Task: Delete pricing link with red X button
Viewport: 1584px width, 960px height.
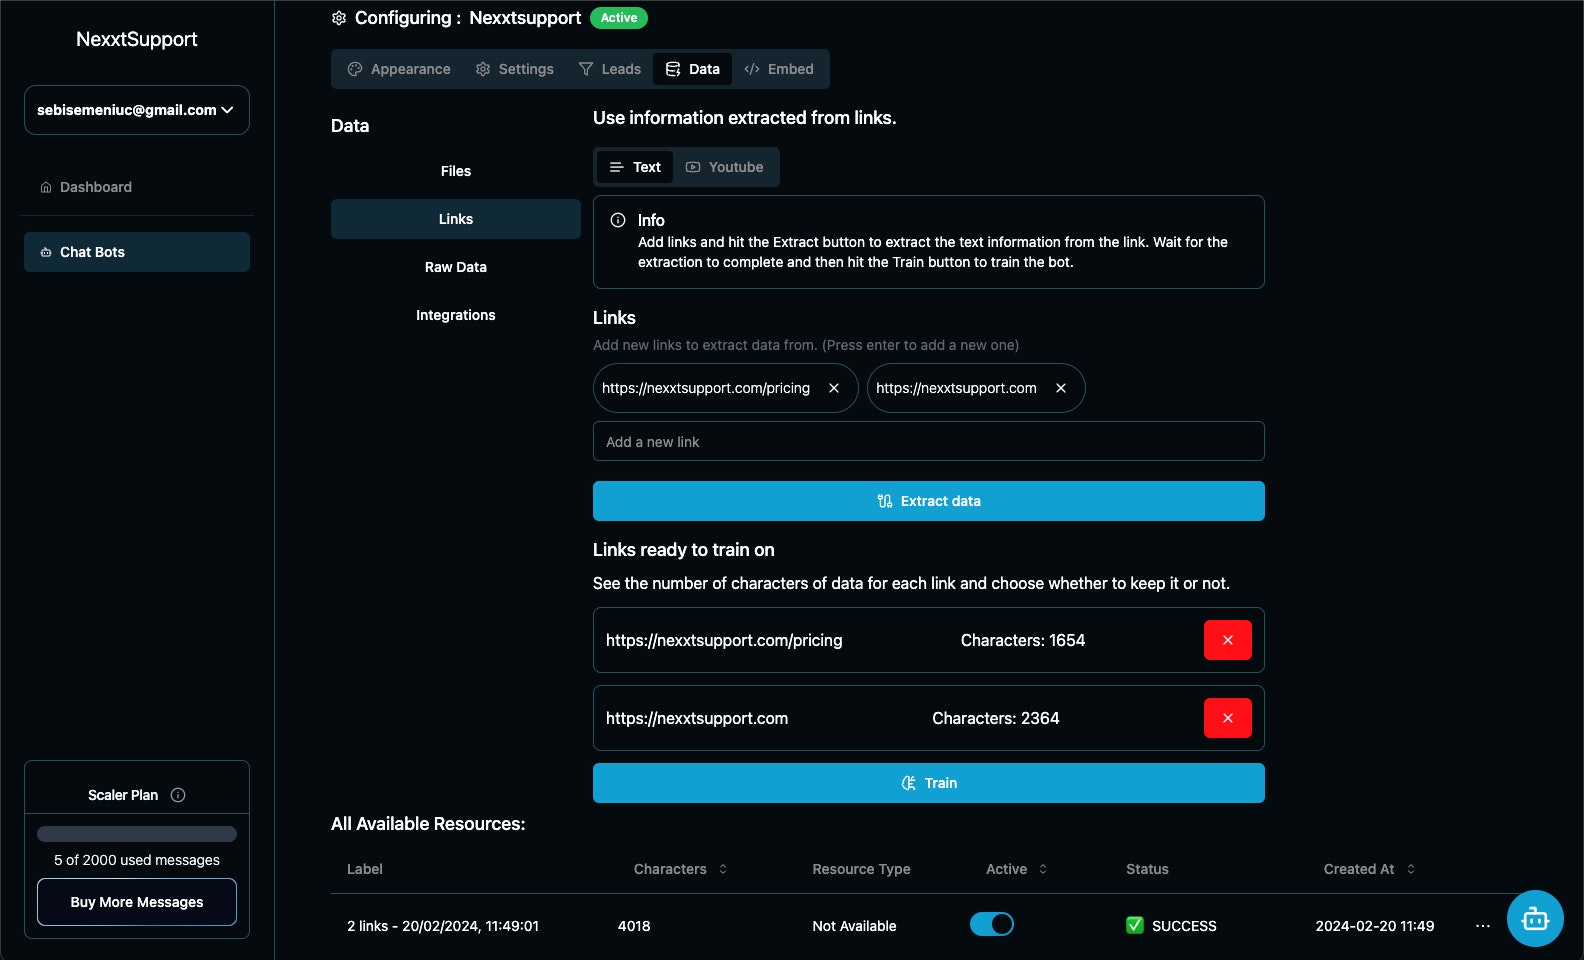Action: click(x=1228, y=640)
